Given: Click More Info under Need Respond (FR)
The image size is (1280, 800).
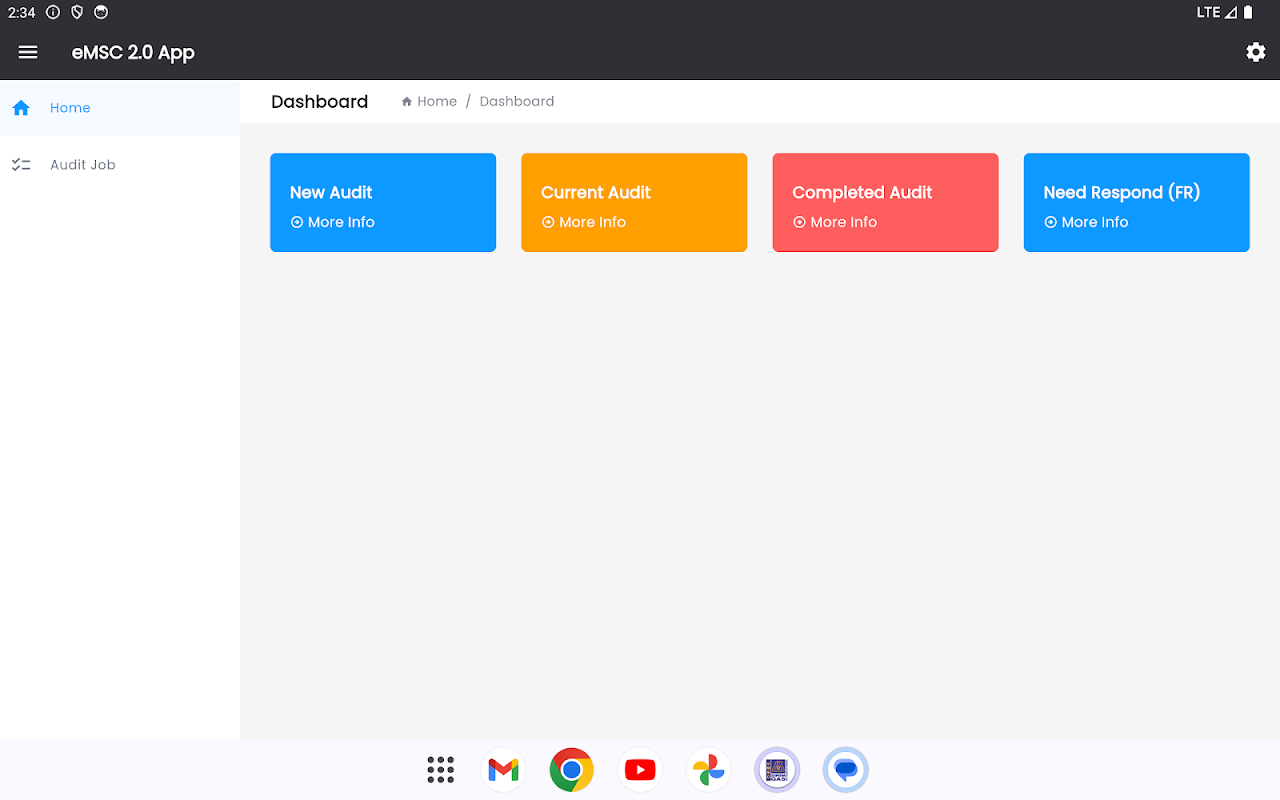Looking at the screenshot, I should [x=1085, y=222].
